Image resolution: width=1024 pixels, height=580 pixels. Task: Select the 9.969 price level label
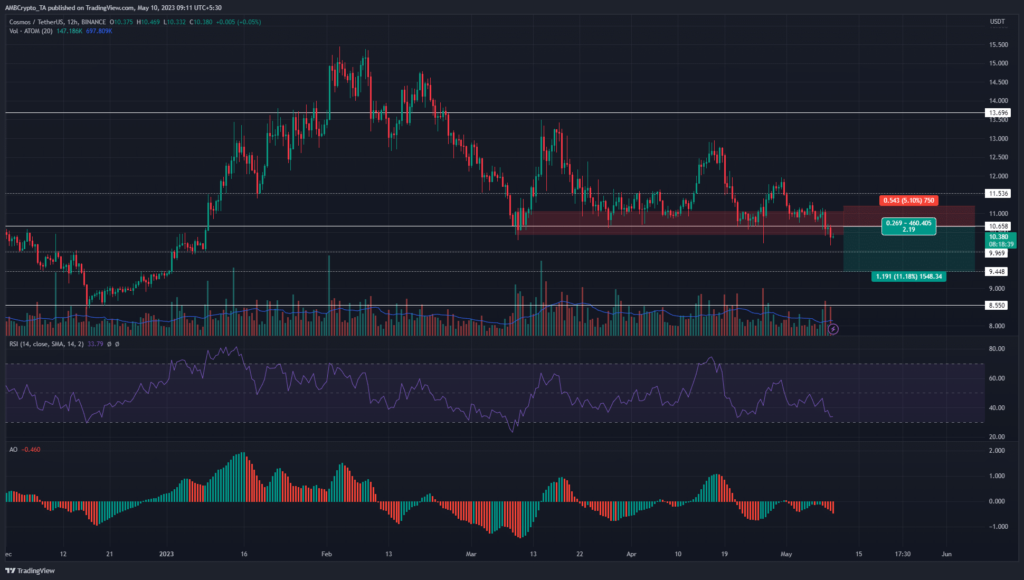click(996, 252)
